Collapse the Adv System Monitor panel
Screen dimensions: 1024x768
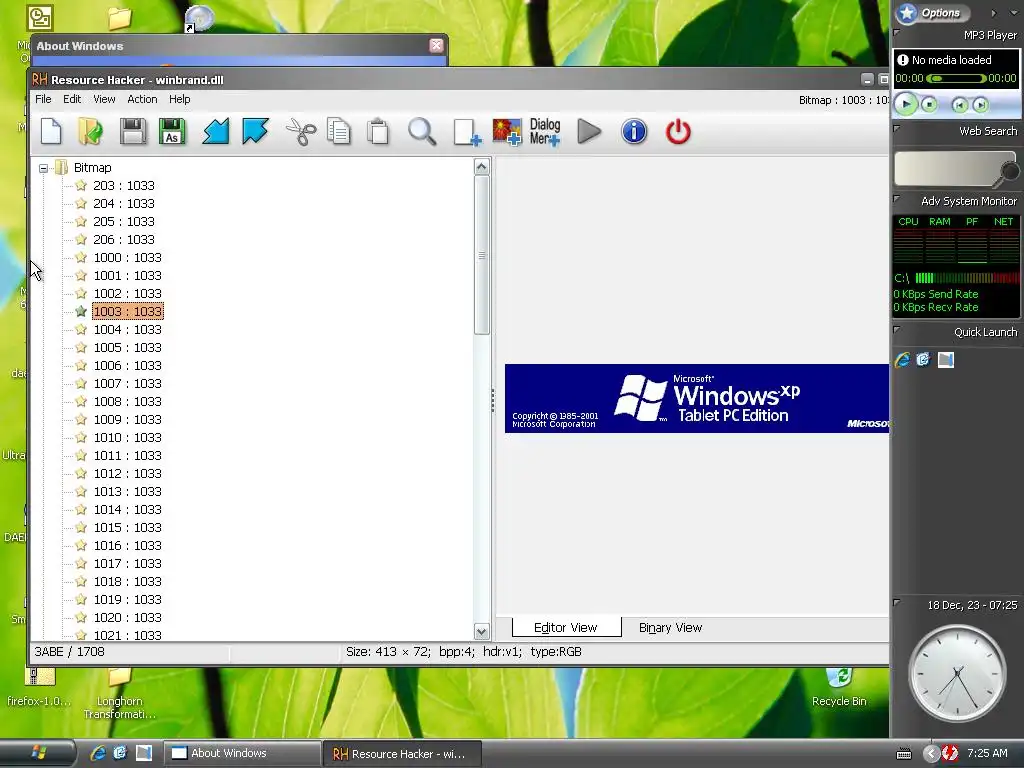(x=897, y=199)
